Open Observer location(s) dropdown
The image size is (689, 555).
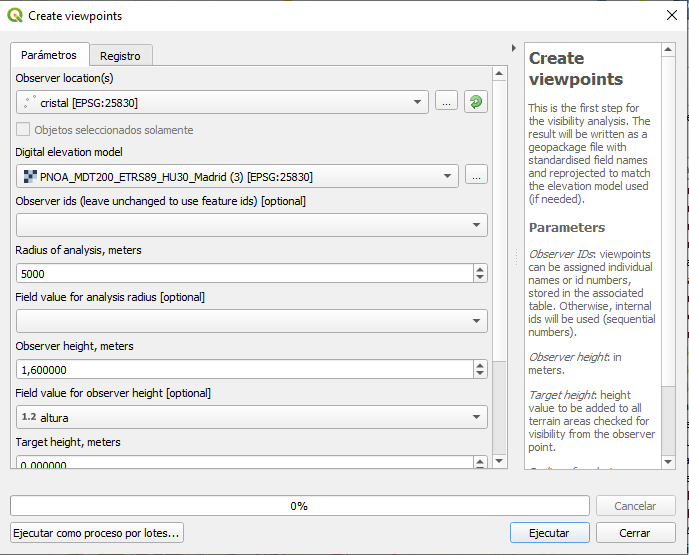pos(222,102)
